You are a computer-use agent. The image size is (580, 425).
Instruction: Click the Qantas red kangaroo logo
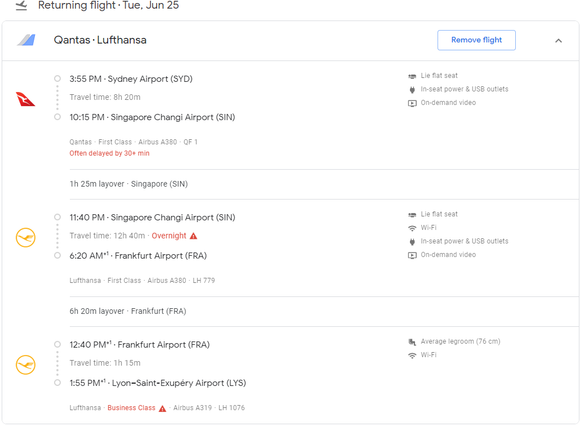point(25,99)
